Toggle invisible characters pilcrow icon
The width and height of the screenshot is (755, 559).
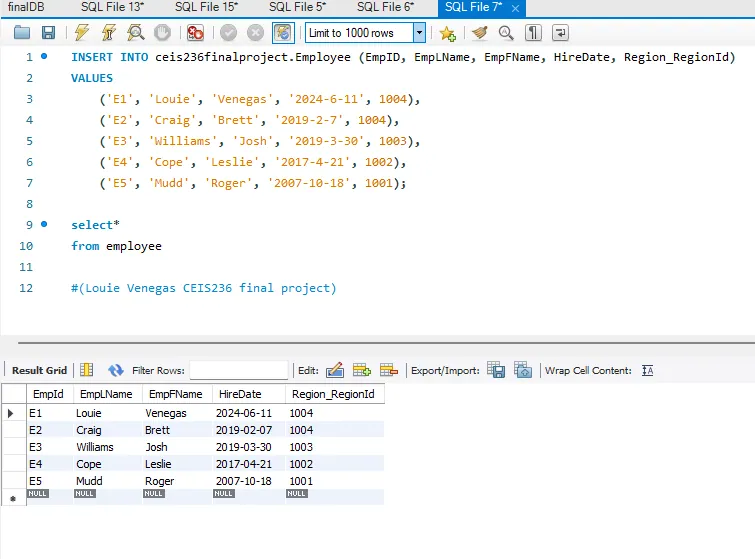click(x=533, y=33)
